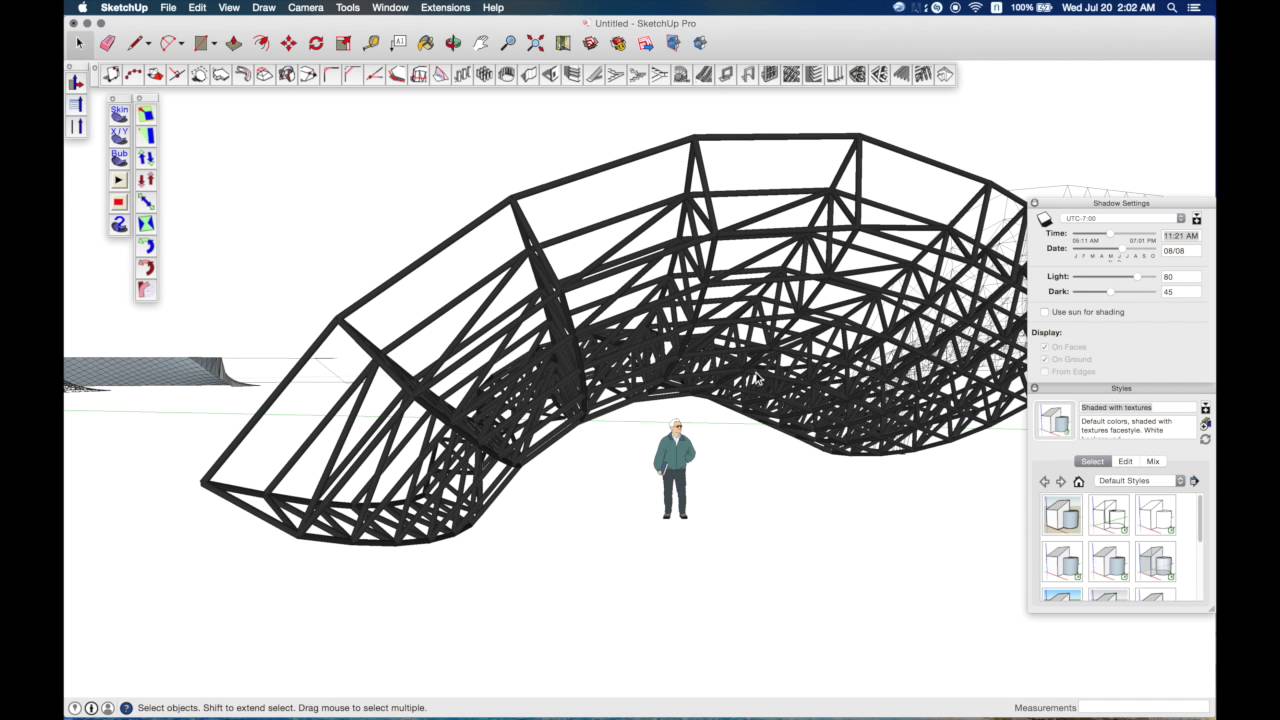The width and height of the screenshot is (1280, 720).
Task: Open the Camera menu
Action: (x=305, y=7)
